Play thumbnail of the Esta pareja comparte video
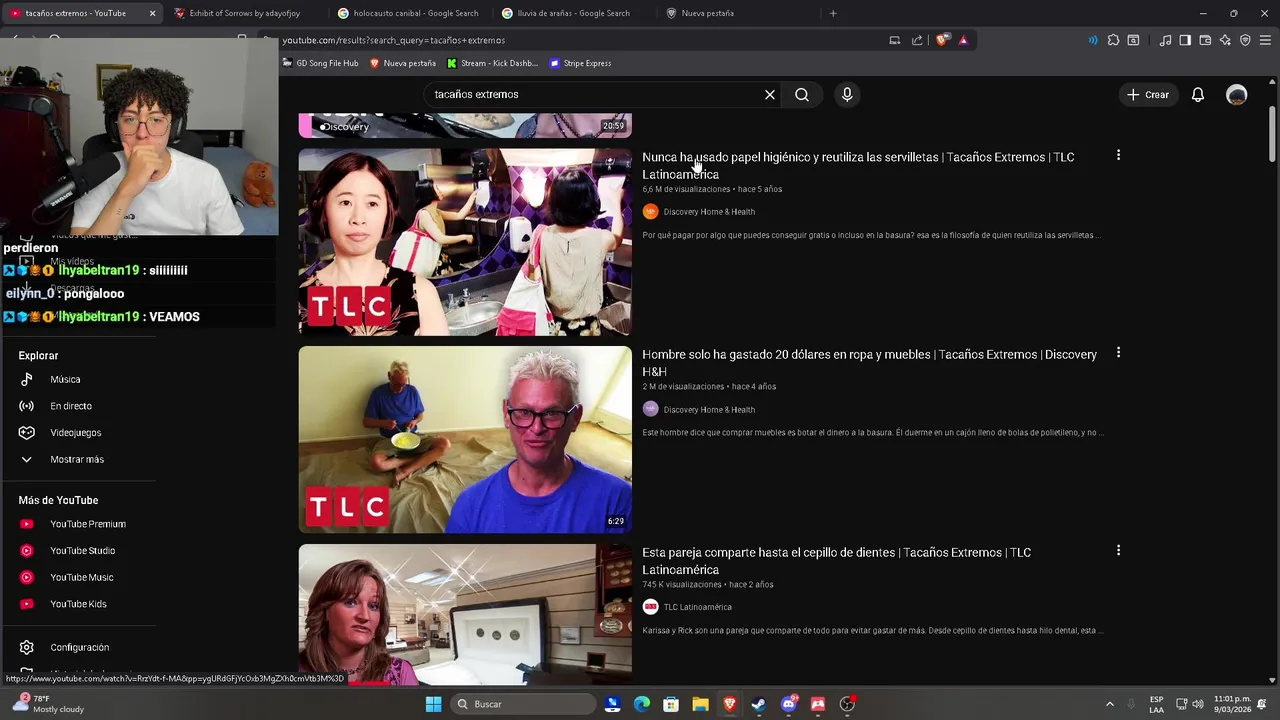Viewport: 1280px width, 720px height. [x=465, y=614]
